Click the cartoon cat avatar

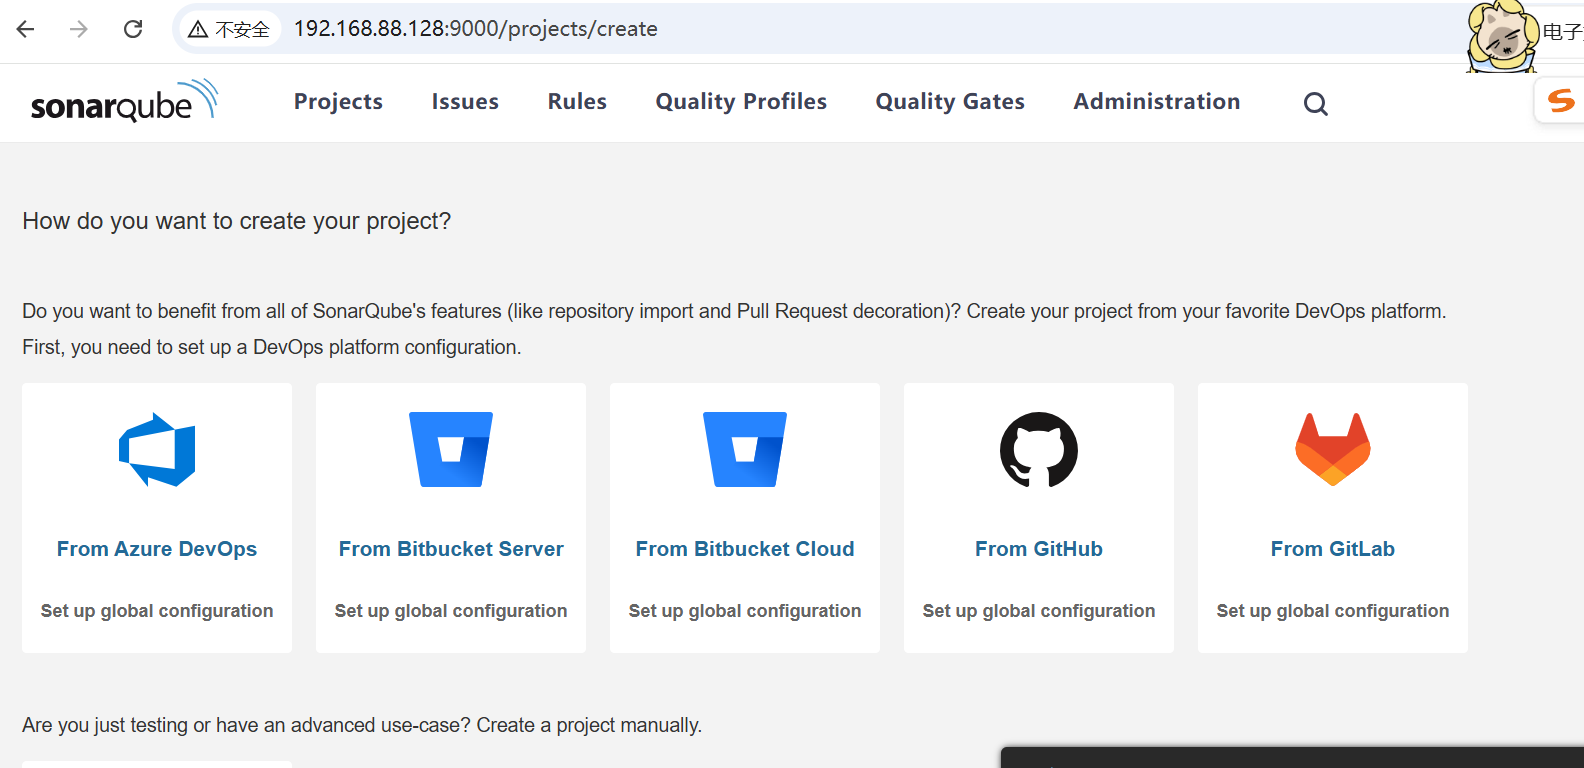point(1502,37)
